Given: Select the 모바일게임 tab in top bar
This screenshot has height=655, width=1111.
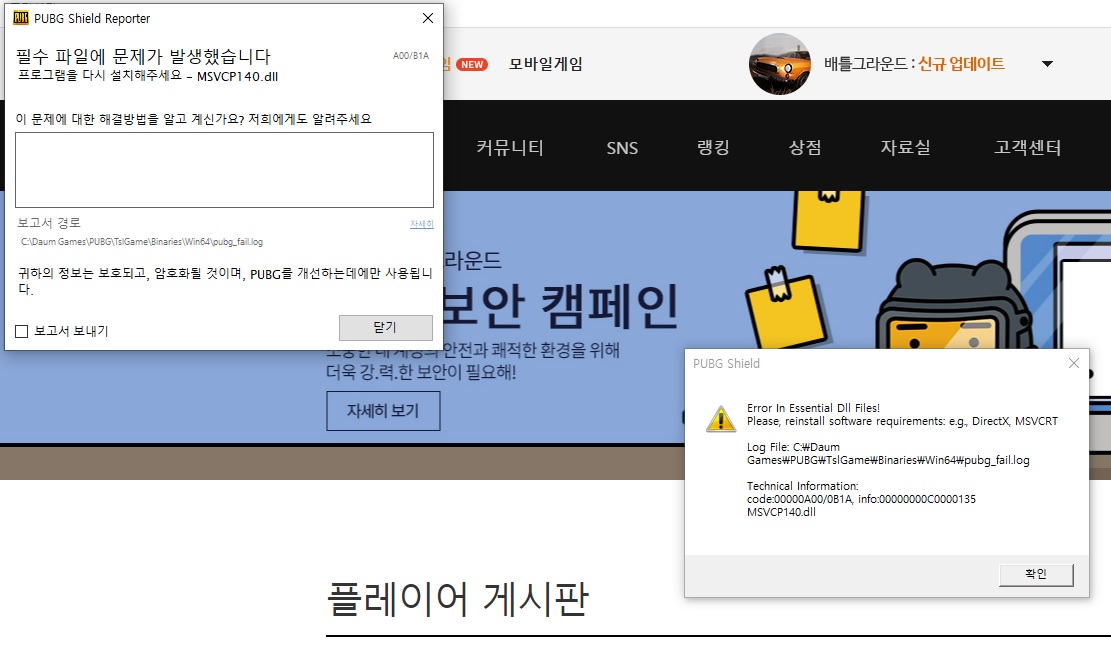Looking at the screenshot, I should [x=546, y=64].
